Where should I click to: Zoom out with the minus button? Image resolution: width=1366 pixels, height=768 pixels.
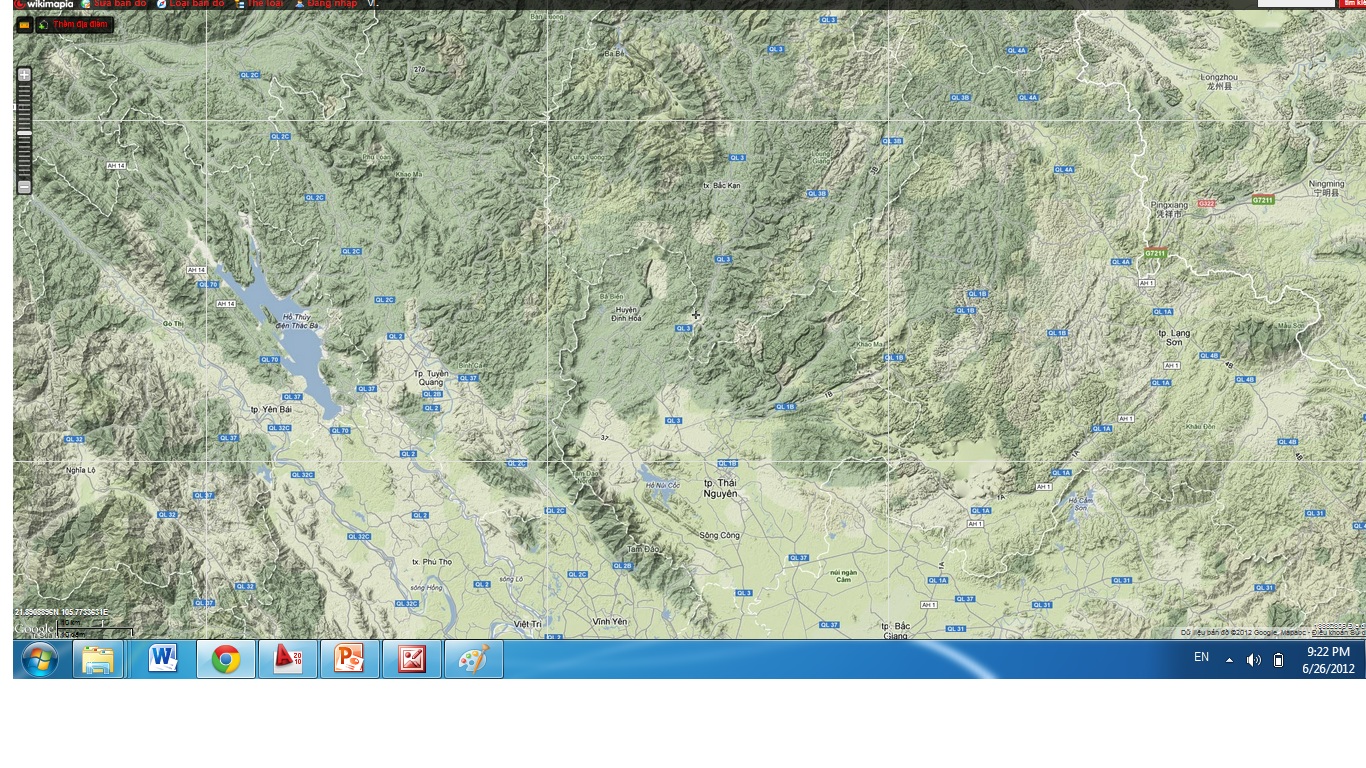pyautogui.click(x=24, y=187)
